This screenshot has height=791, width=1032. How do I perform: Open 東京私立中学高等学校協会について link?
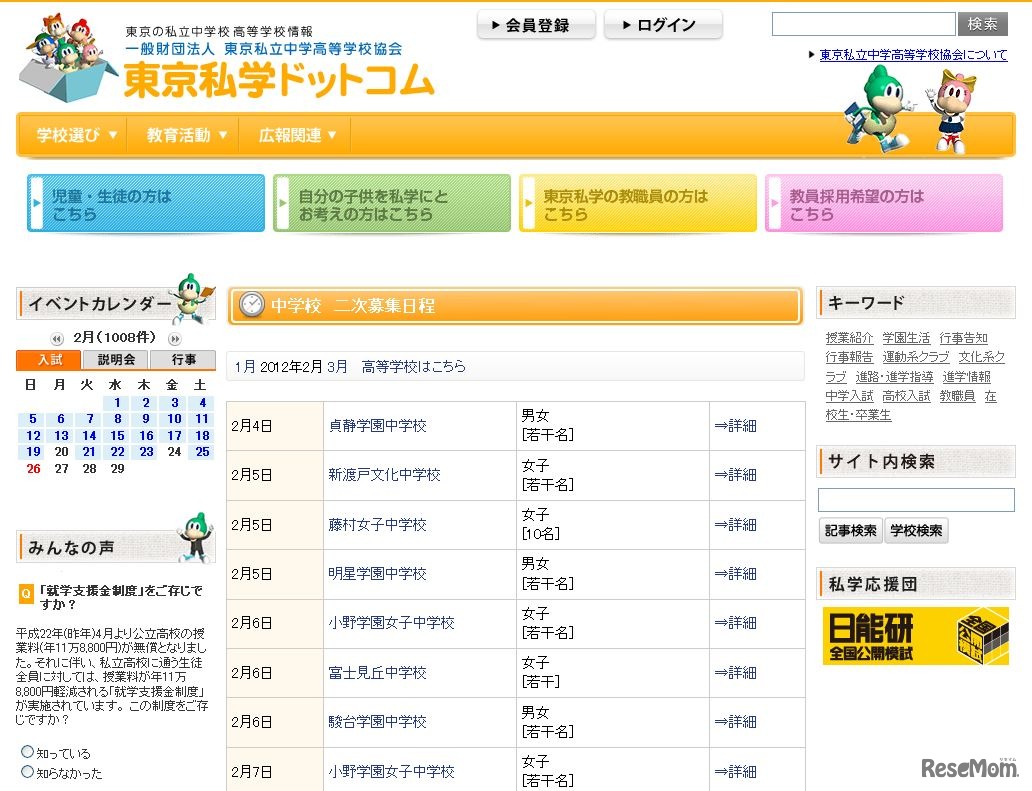pos(913,55)
